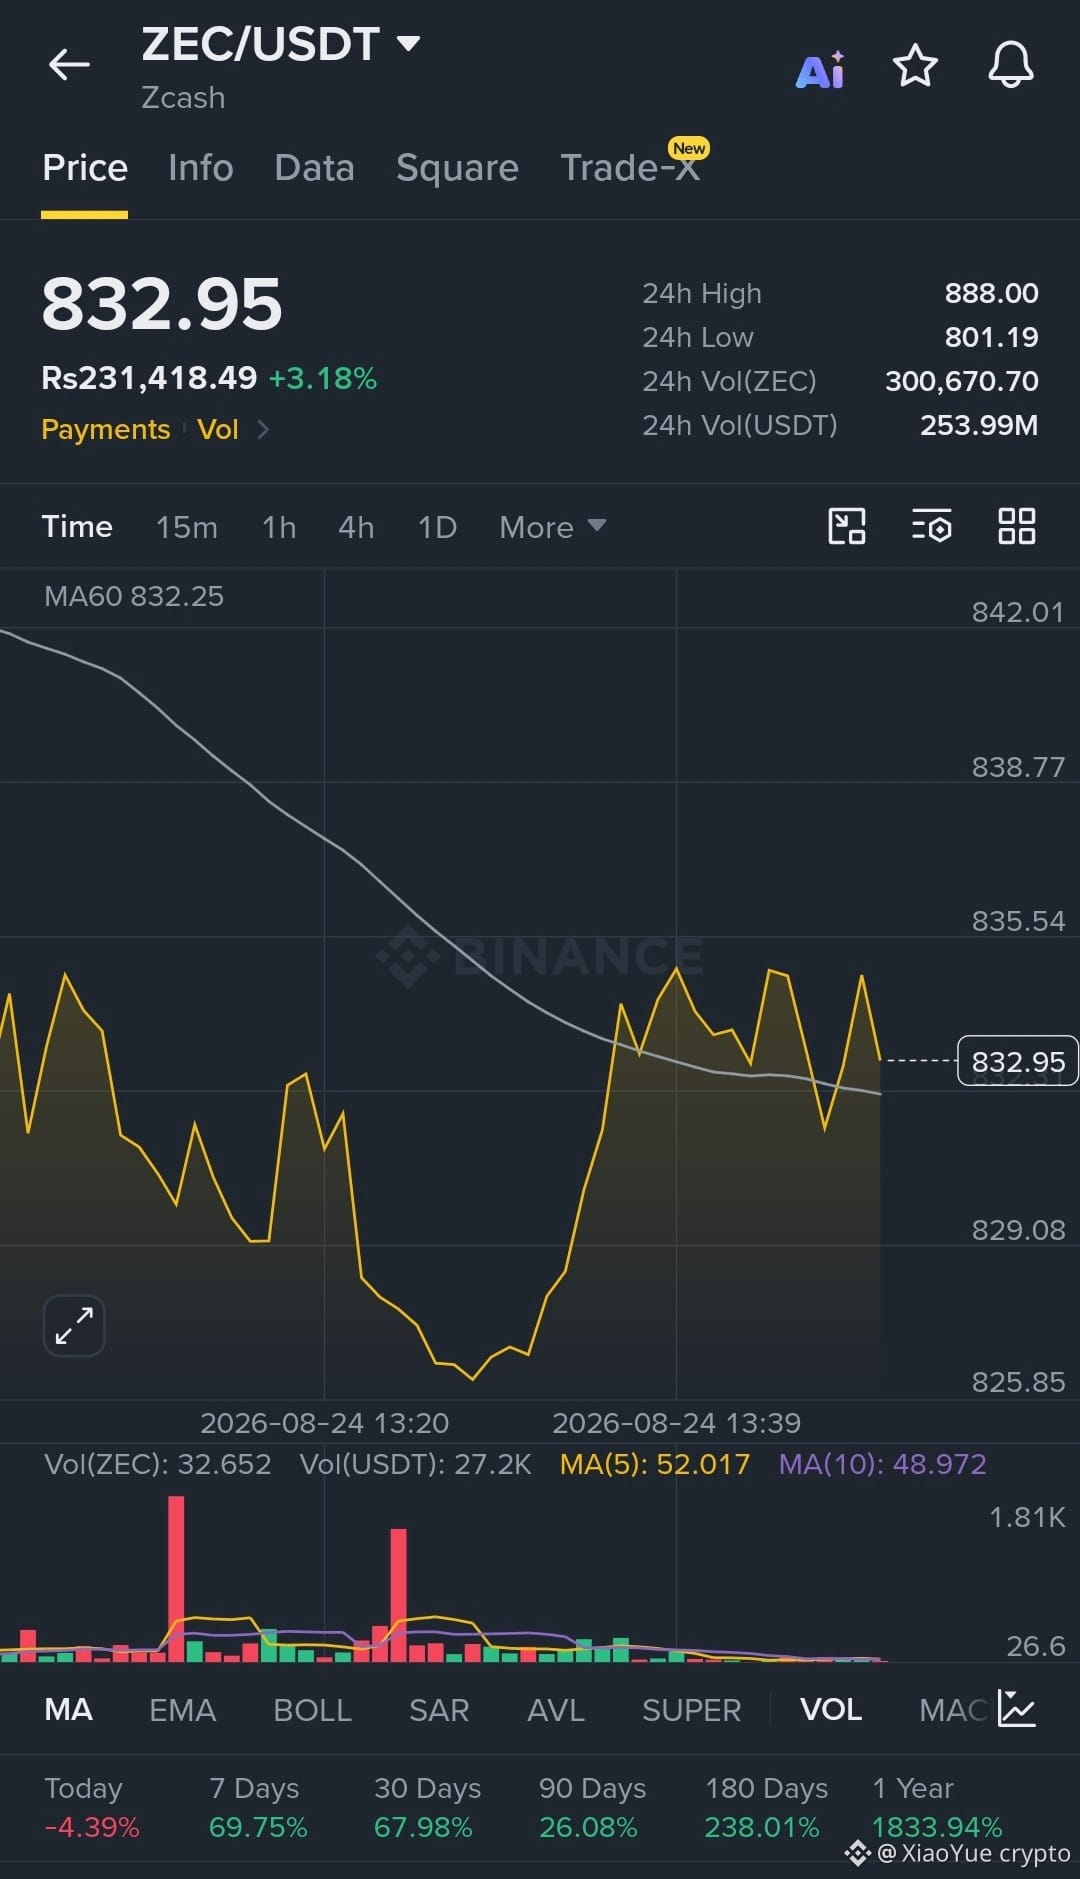
Task: Tap the Payments tag link
Action: tap(106, 429)
